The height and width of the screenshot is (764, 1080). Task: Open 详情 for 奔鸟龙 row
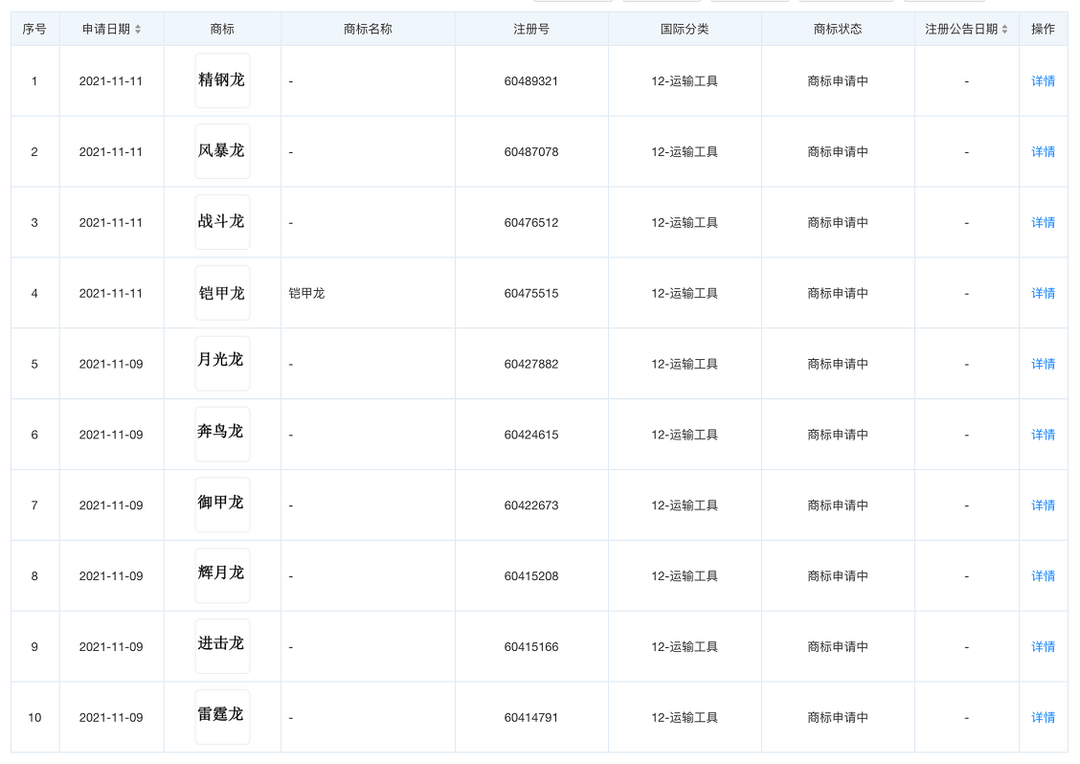coord(1043,435)
